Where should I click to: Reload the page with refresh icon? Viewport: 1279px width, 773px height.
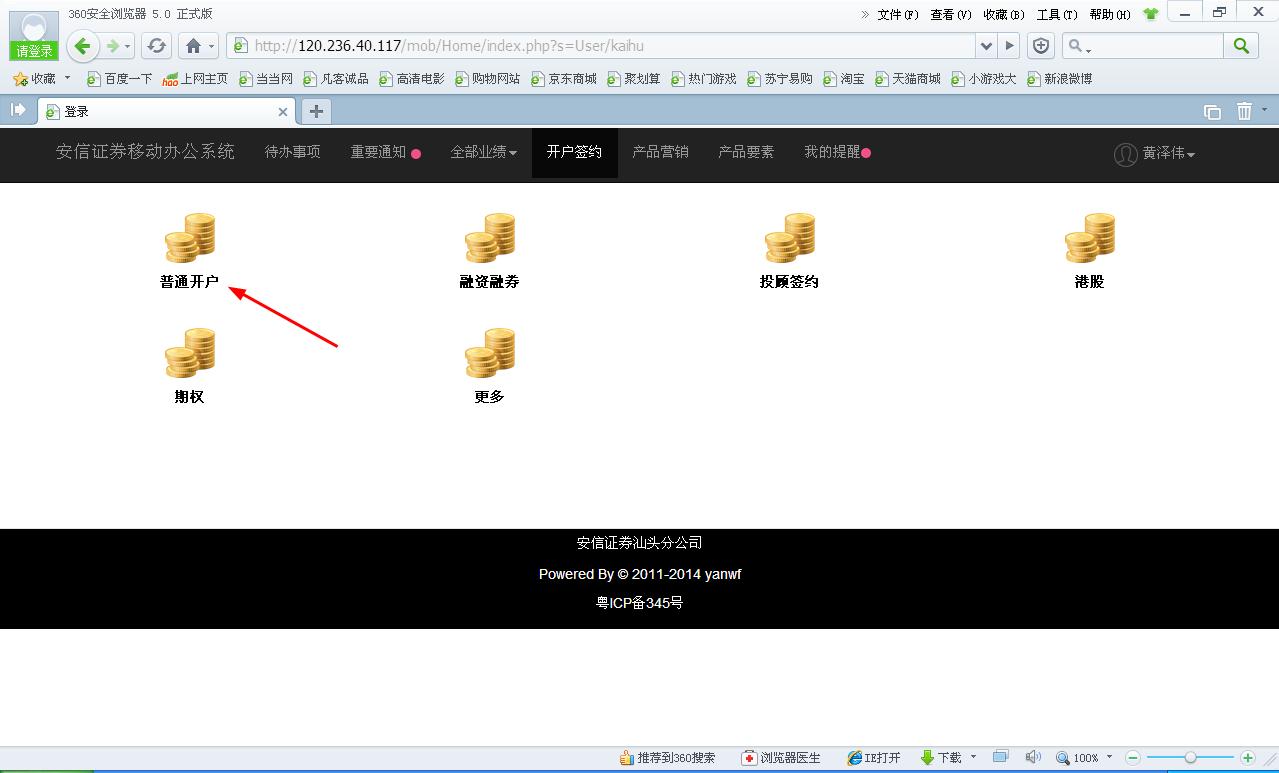coord(157,46)
